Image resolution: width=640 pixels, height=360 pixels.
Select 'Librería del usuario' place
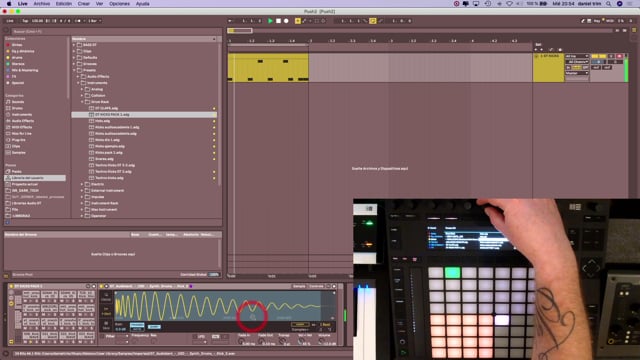[x=35, y=178]
